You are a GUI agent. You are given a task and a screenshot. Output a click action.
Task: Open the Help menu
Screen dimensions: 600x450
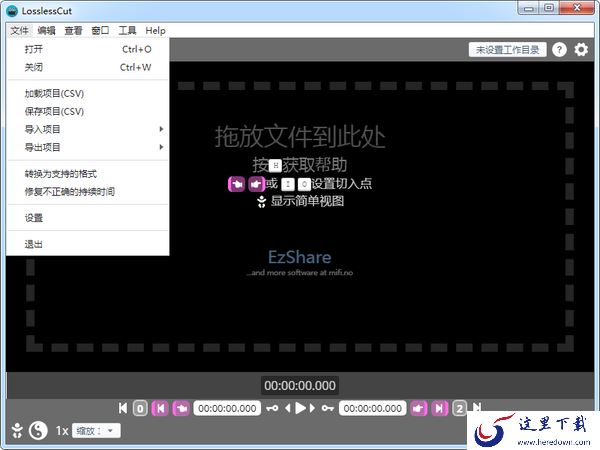[155, 31]
